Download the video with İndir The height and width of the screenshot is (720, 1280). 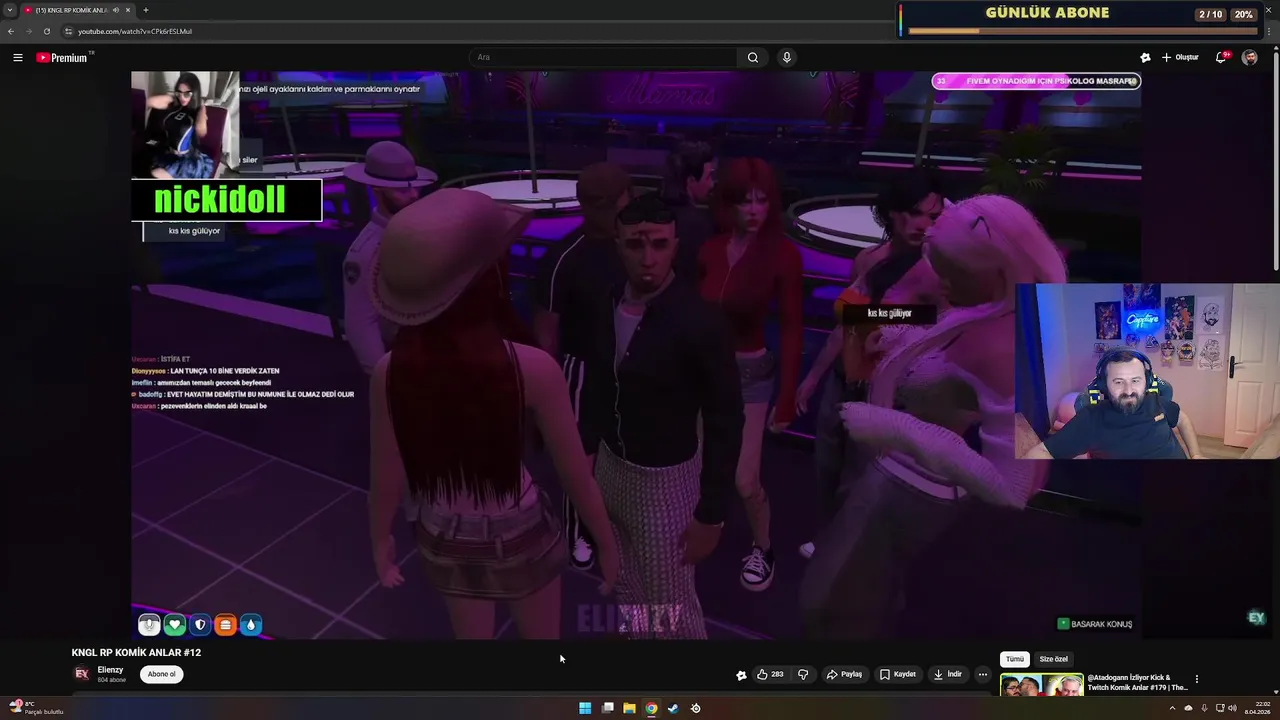(x=947, y=674)
